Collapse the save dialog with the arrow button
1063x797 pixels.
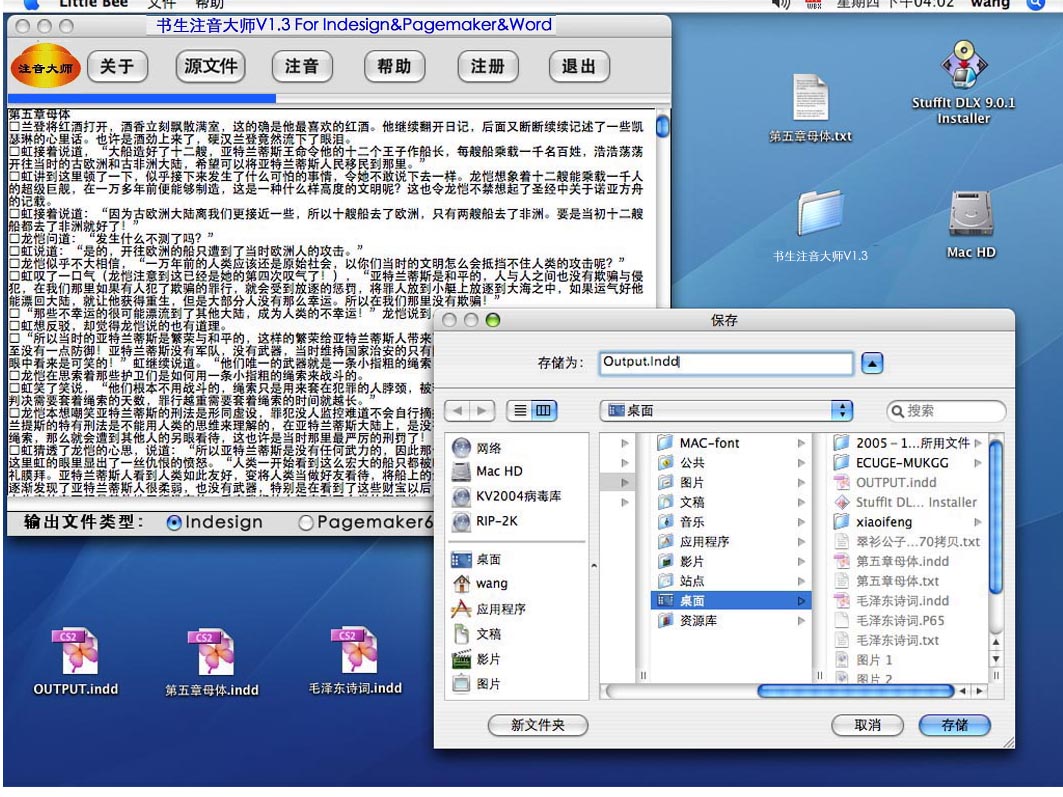point(872,364)
